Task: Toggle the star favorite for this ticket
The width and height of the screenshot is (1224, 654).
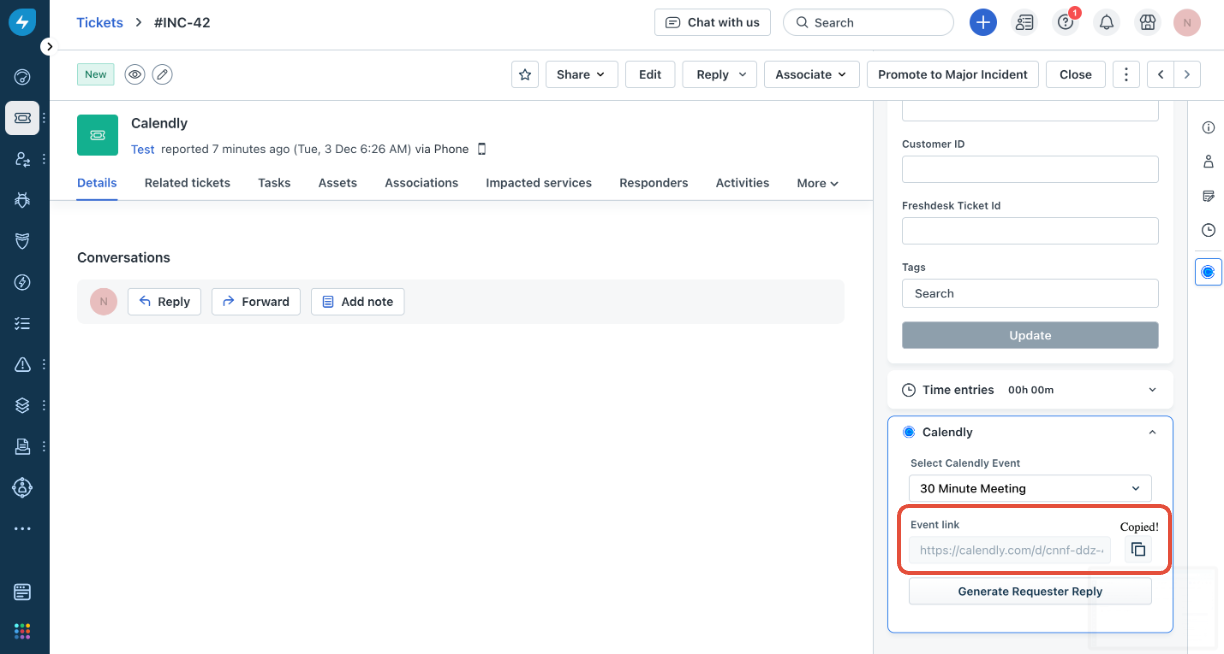Action: click(525, 74)
